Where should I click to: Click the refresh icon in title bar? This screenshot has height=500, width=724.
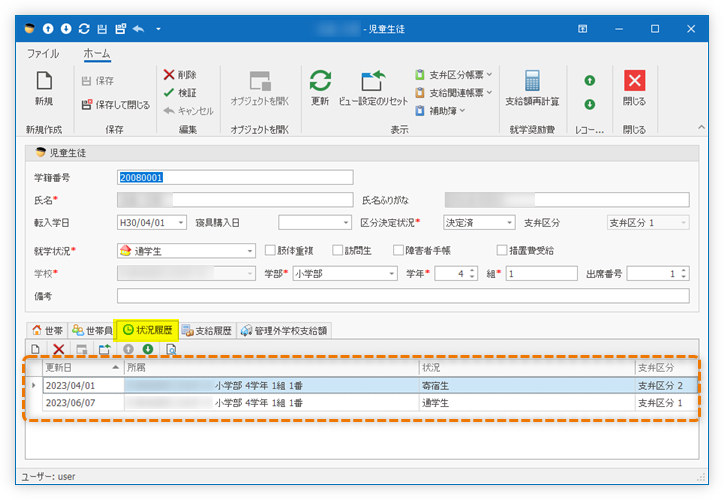pyautogui.click(x=84, y=29)
